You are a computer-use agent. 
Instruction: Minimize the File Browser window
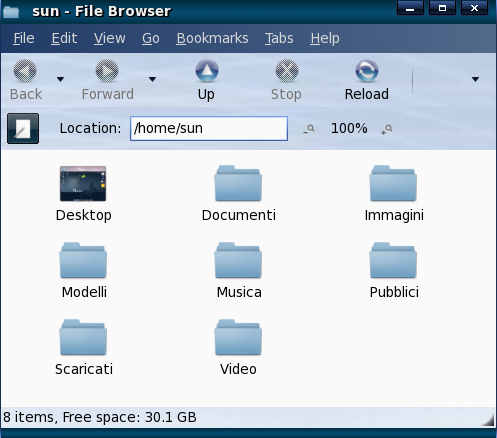(410, 8)
